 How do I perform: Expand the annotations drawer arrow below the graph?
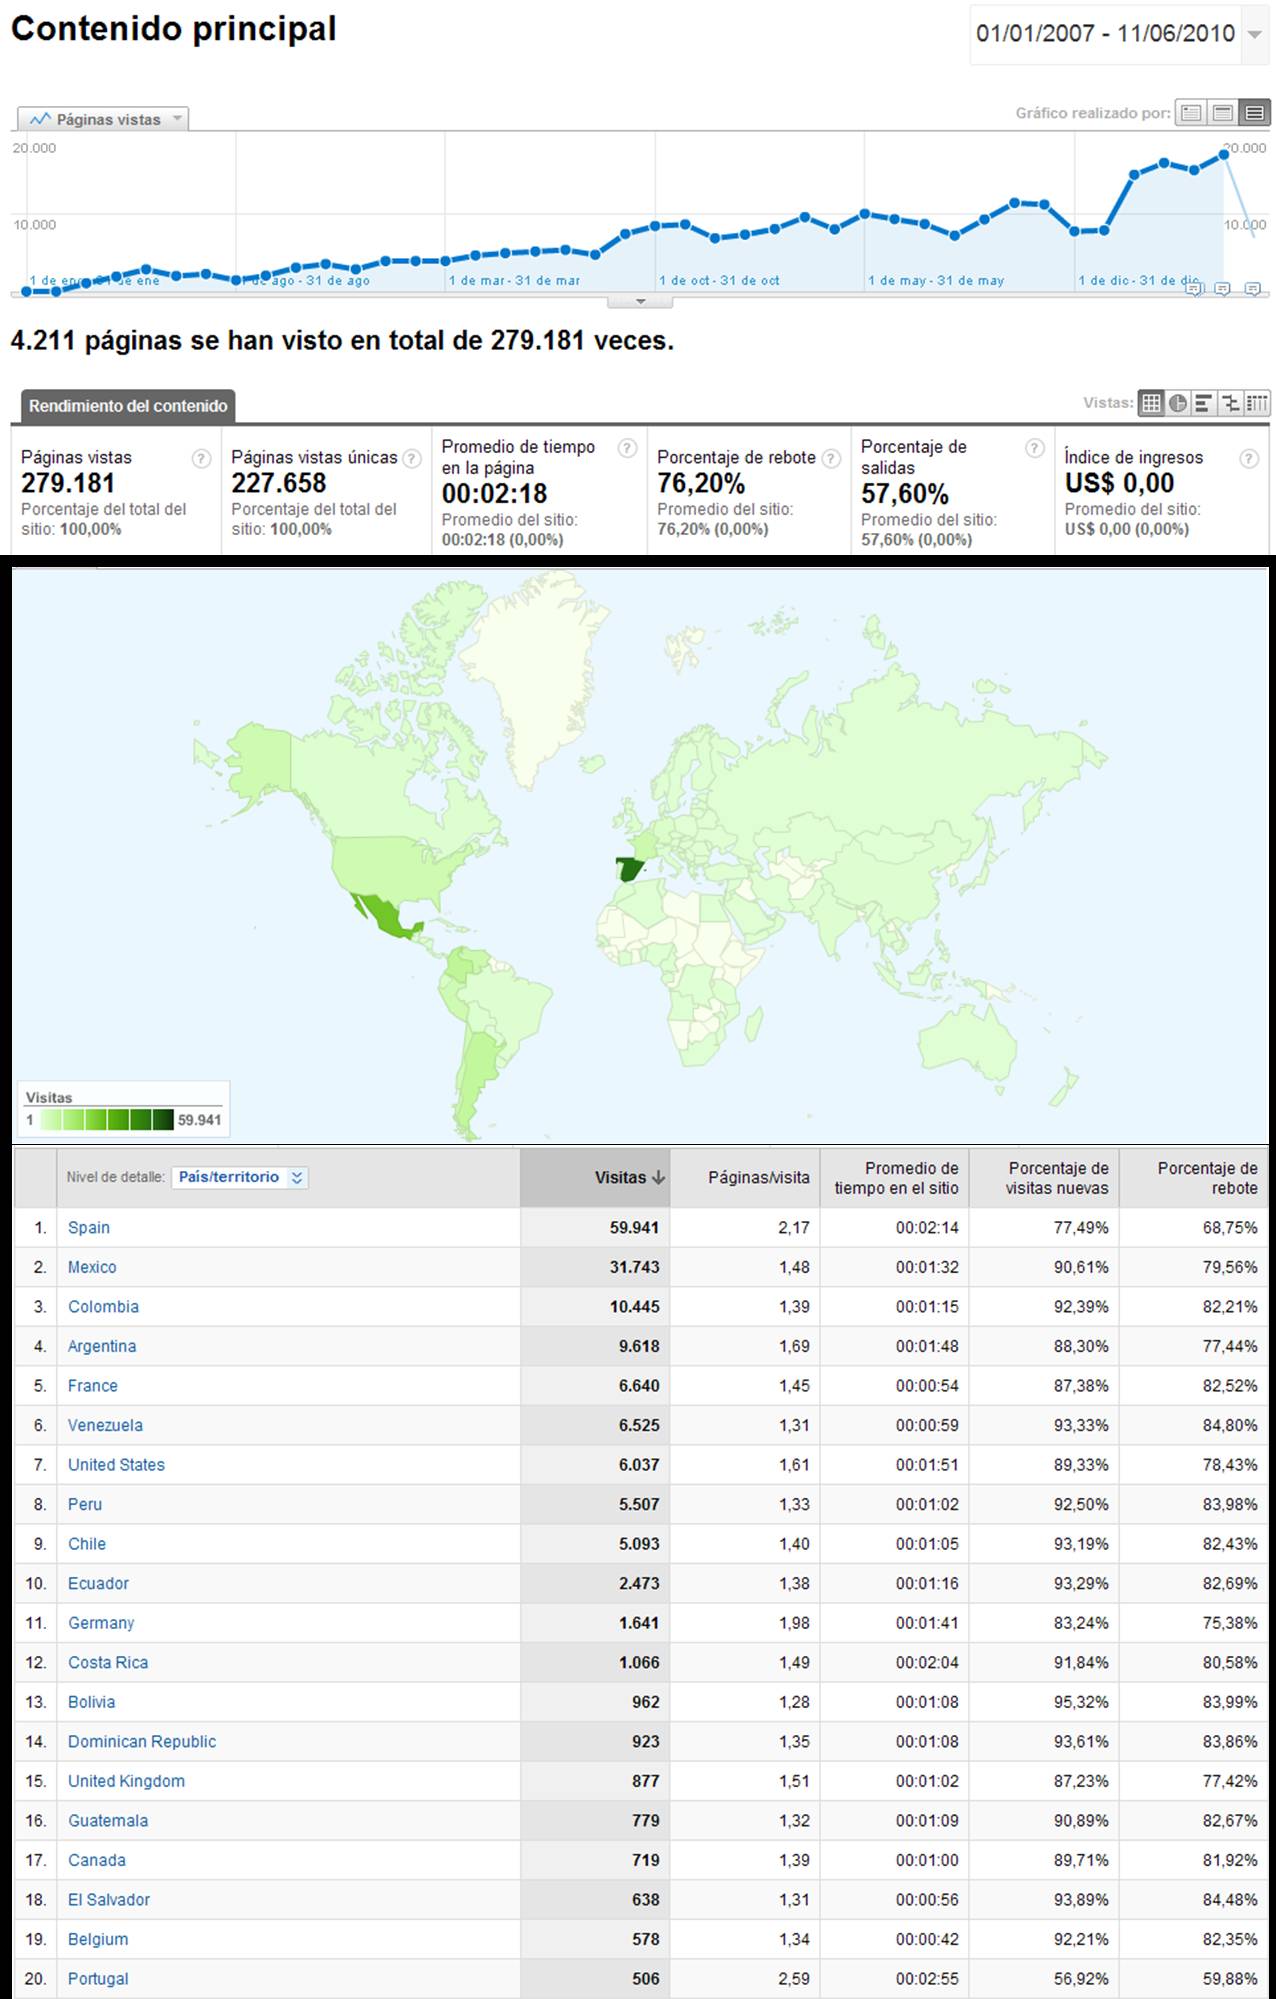coord(640,301)
